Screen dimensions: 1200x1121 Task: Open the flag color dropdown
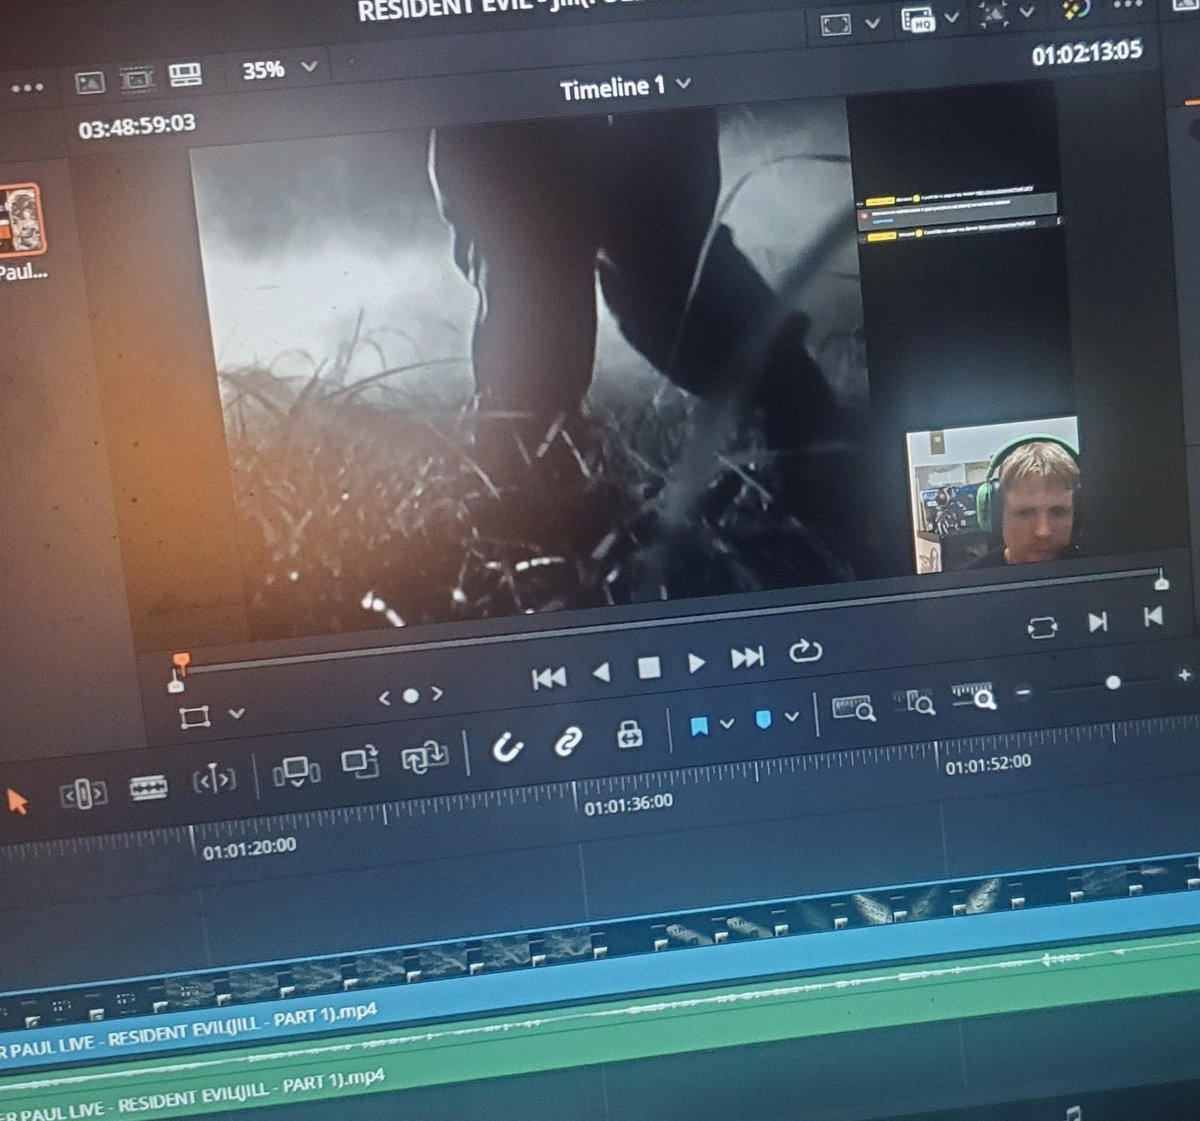(727, 722)
